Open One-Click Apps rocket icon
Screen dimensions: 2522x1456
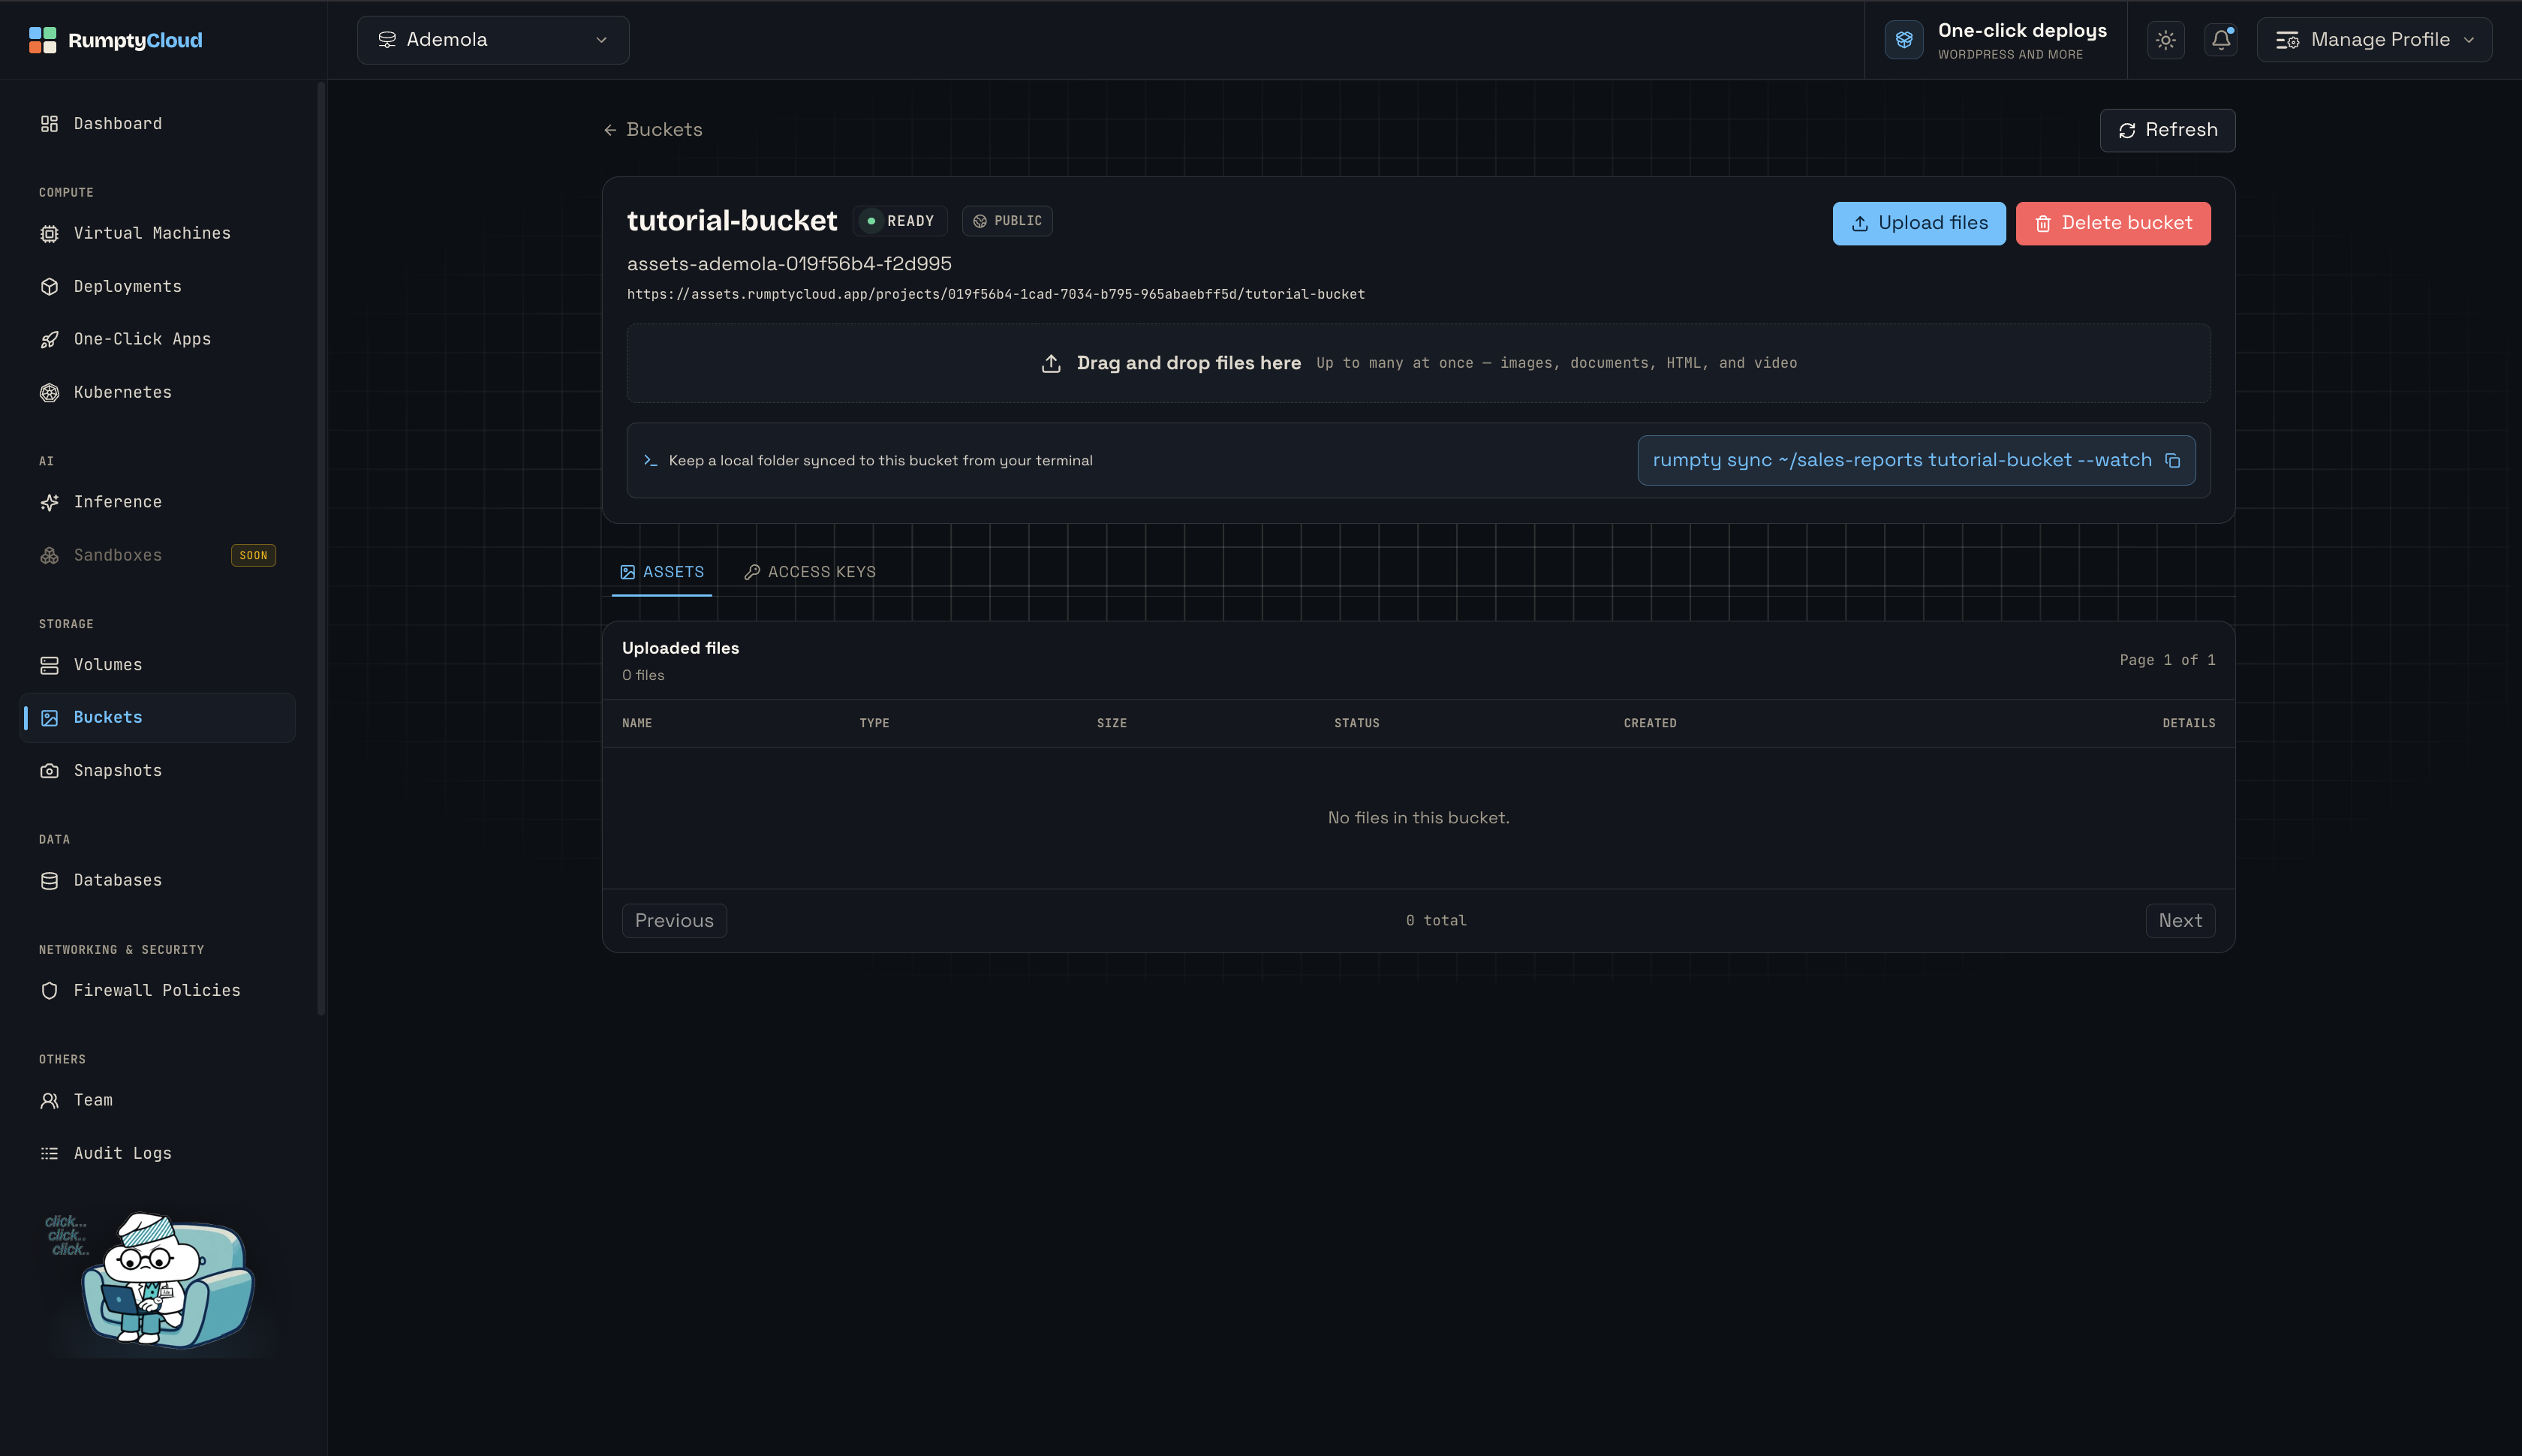point(49,340)
